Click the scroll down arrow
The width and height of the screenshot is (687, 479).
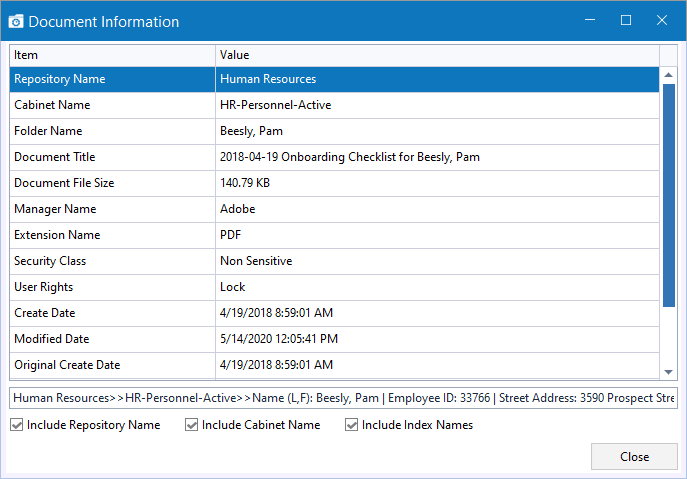(x=668, y=372)
